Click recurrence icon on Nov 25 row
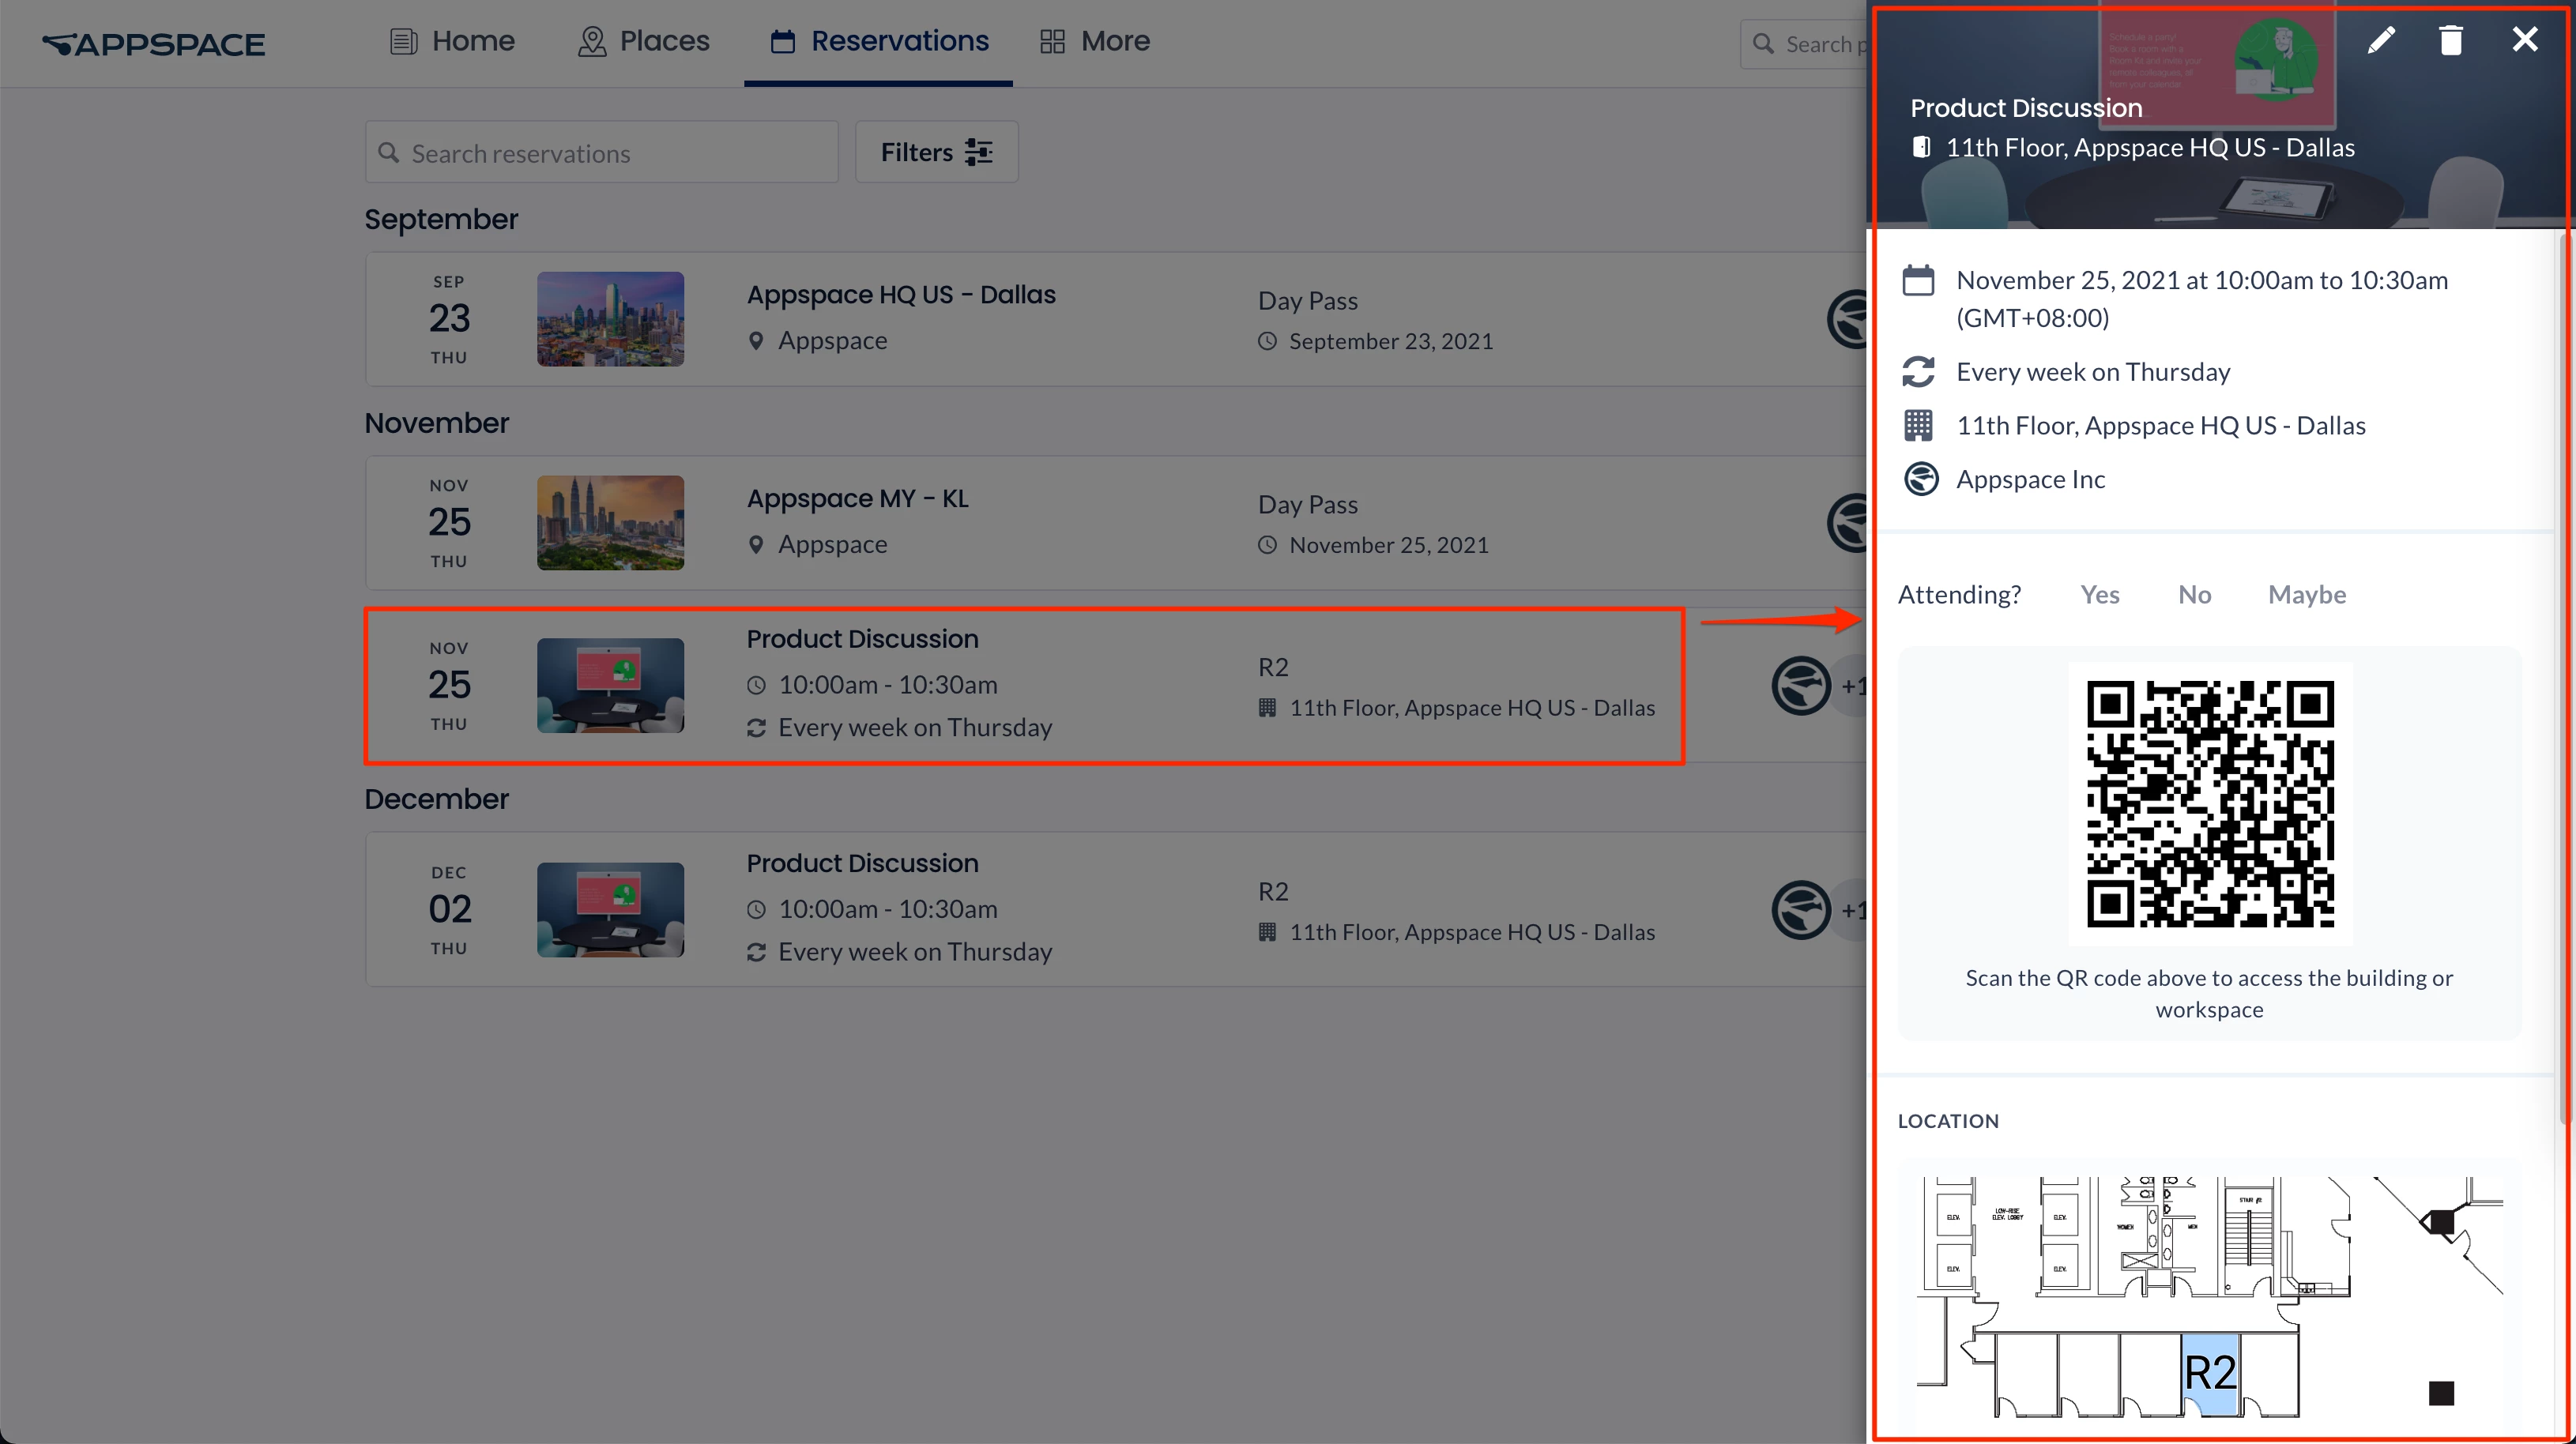The image size is (2576, 1444). pyautogui.click(x=756, y=728)
